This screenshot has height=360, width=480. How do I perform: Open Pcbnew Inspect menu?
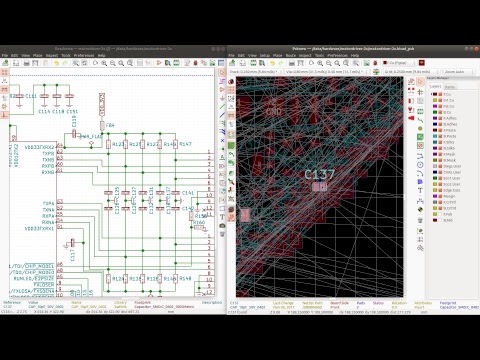pos(305,55)
